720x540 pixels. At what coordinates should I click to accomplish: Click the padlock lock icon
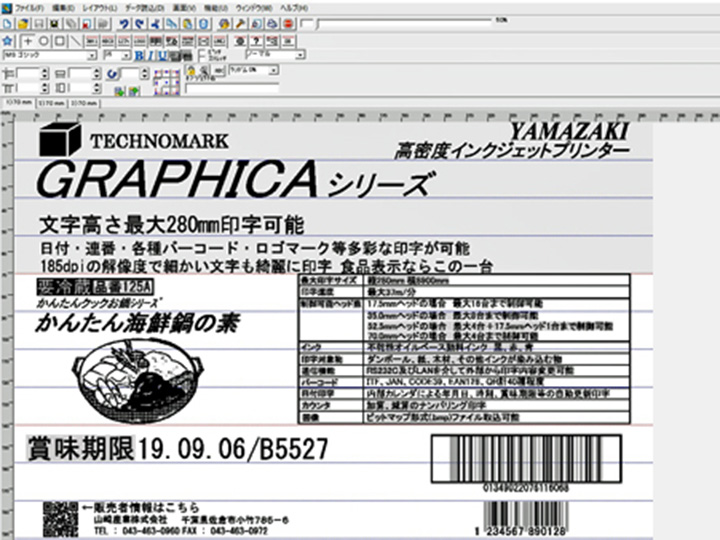pyautogui.click(x=191, y=71)
